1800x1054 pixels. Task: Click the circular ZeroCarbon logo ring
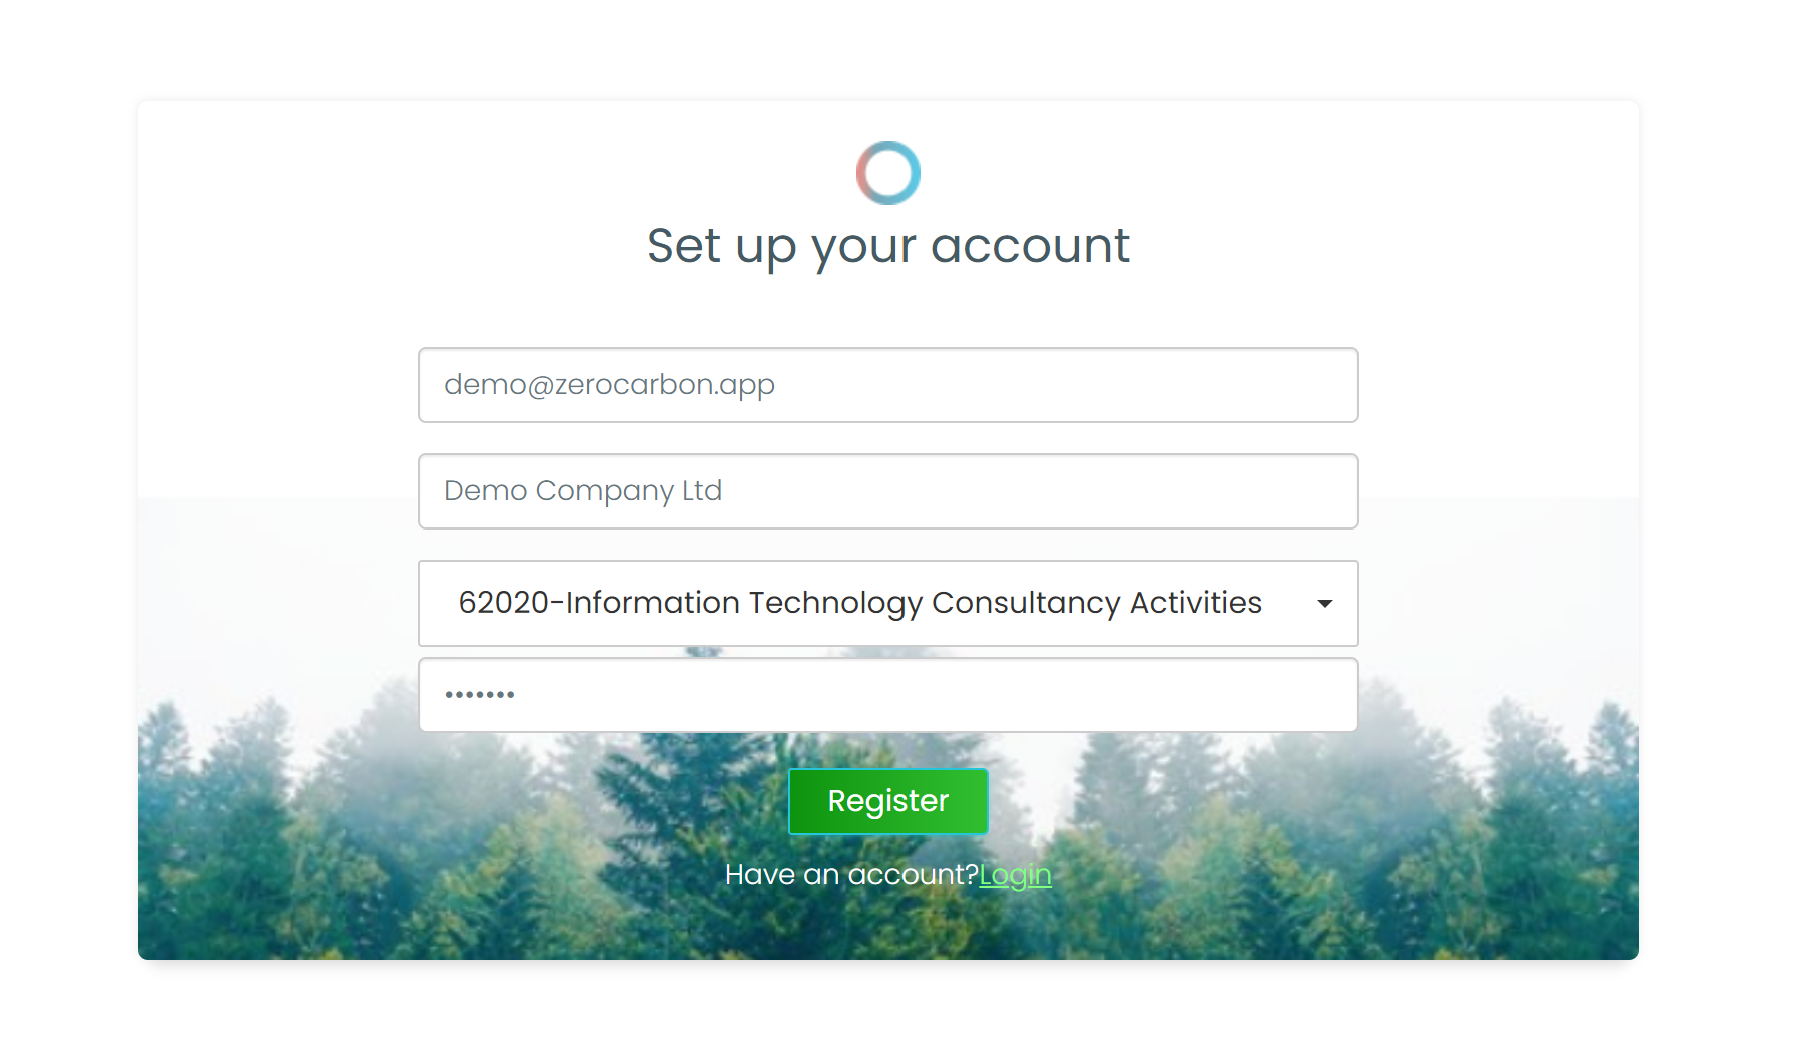(888, 173)
